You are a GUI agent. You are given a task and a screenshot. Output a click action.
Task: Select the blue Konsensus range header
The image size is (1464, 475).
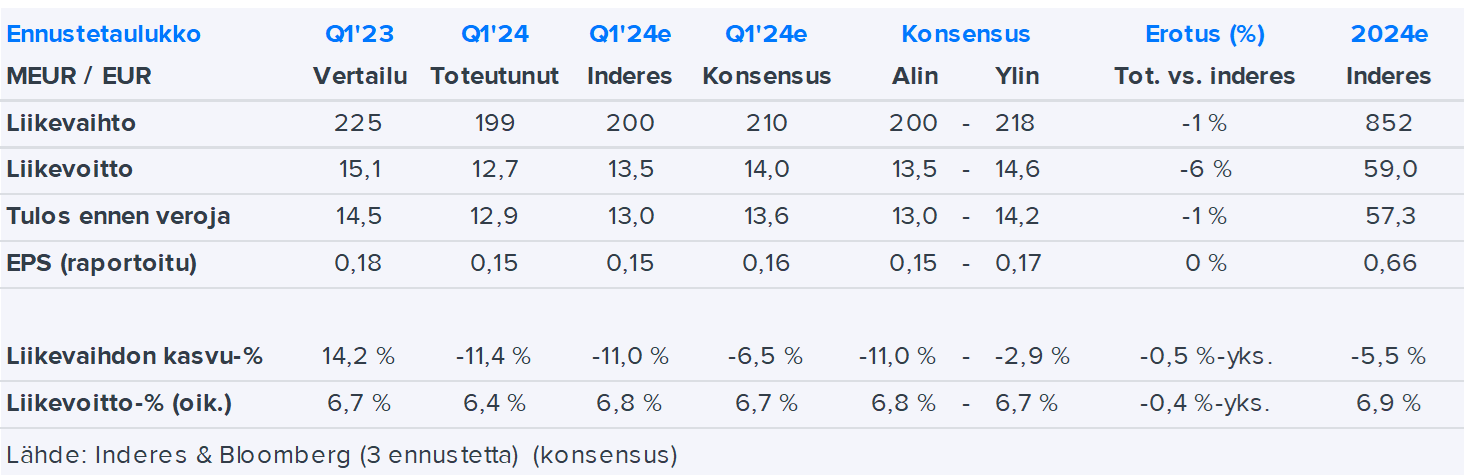click(965, 34)
